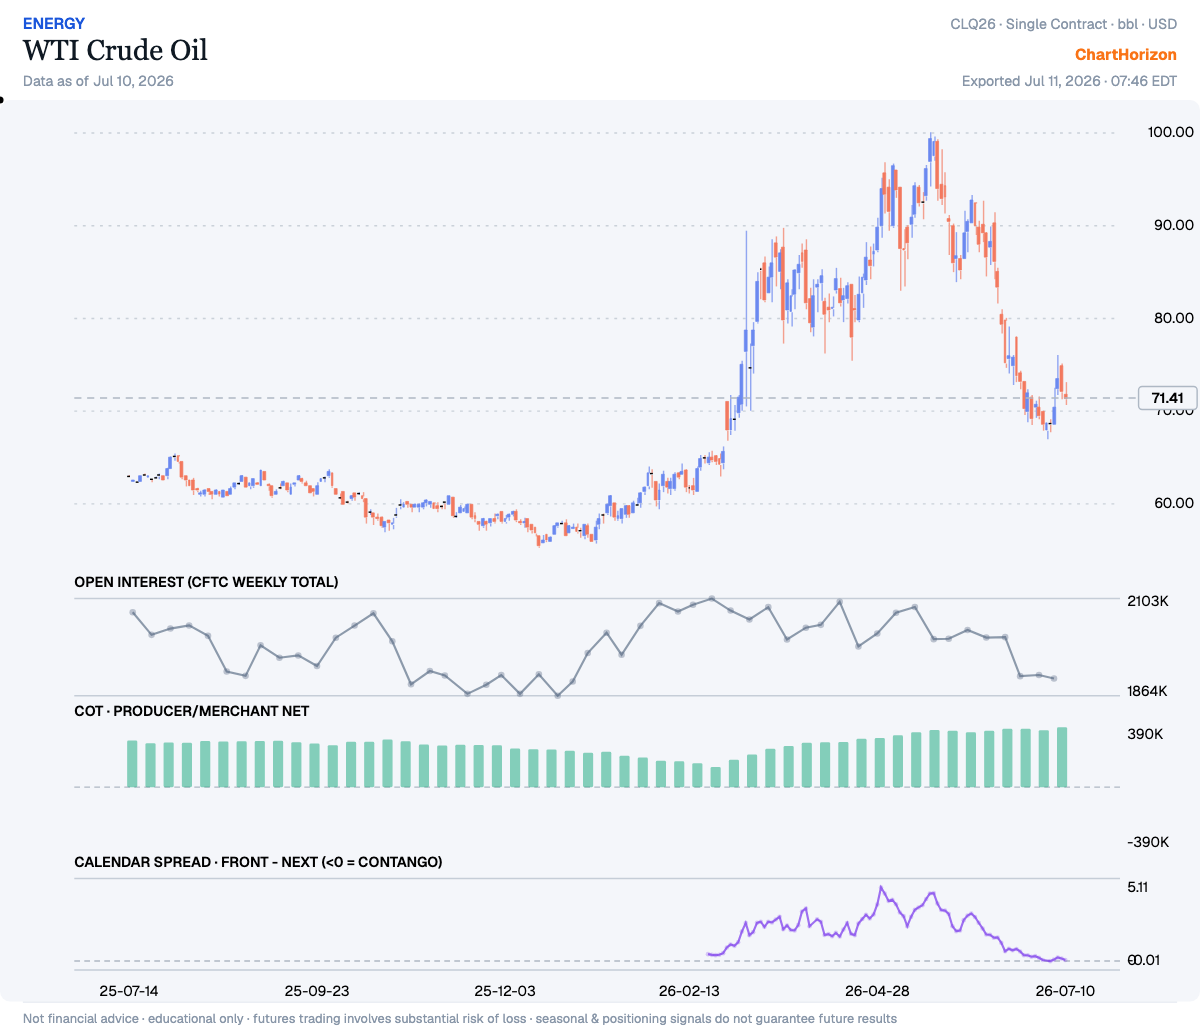
Task: Click the first open interest data point
Action: [132, 612]
